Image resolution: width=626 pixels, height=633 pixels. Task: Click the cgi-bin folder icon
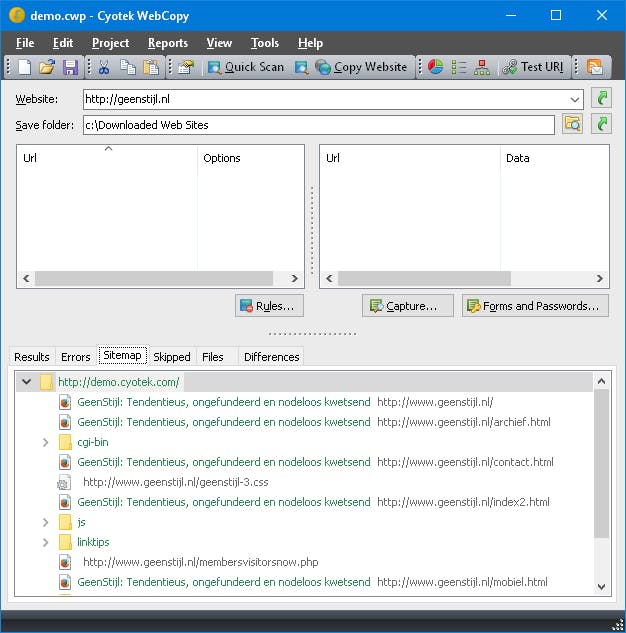point(65,442)
